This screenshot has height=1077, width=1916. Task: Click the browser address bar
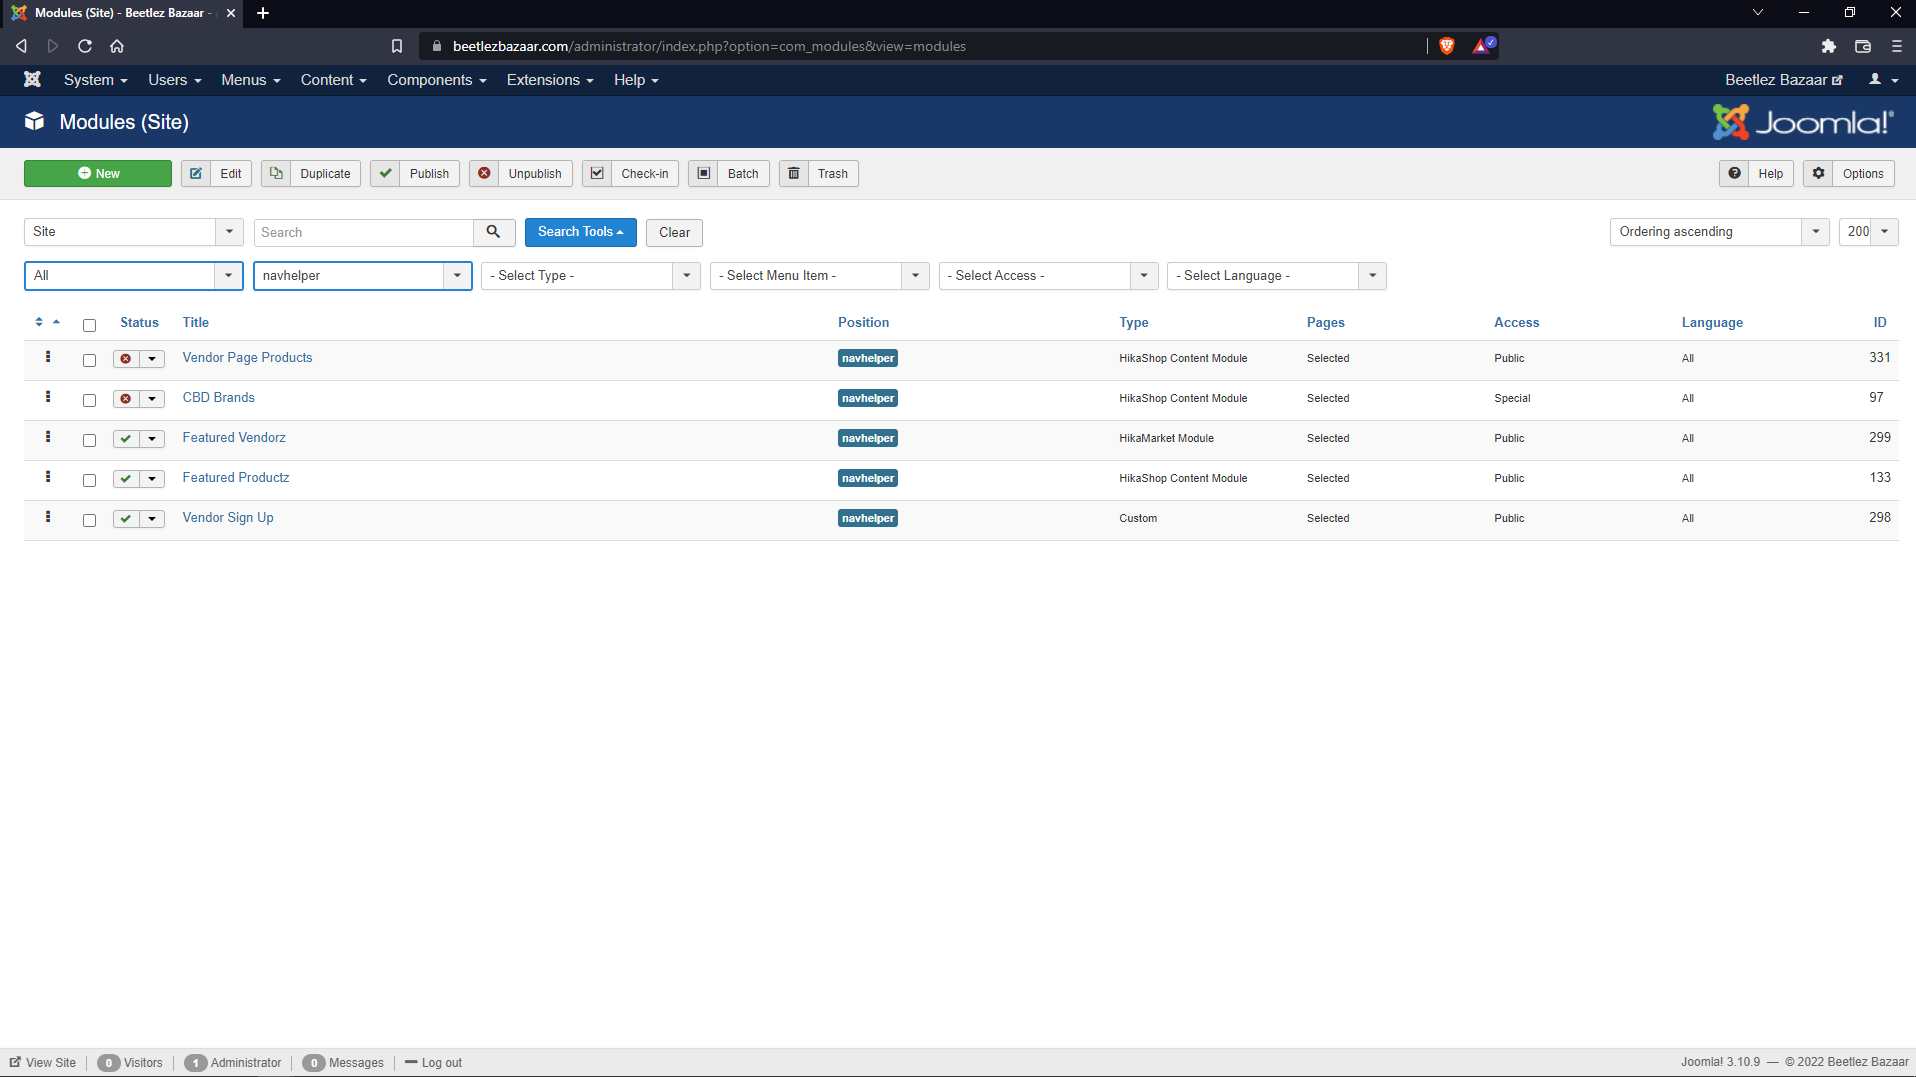920,46
